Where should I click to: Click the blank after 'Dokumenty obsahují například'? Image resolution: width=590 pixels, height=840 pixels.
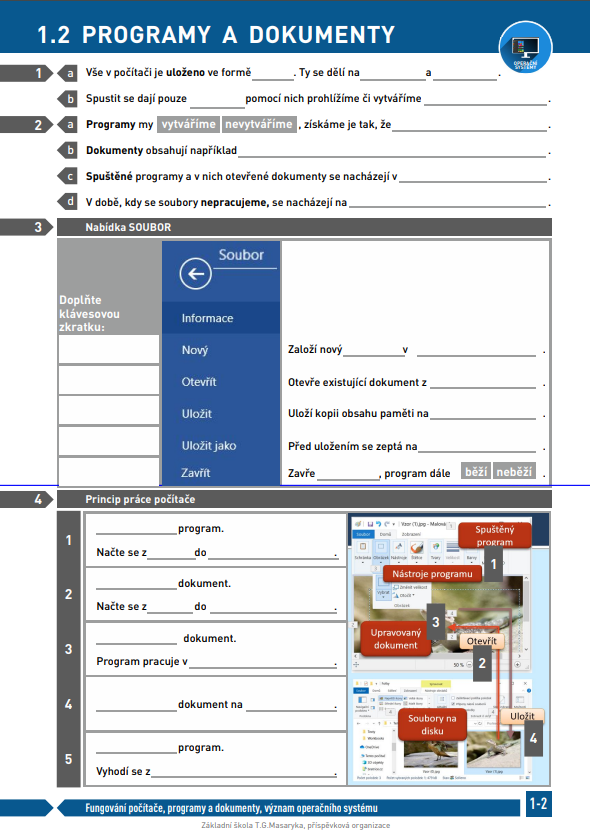coord(392,152)
